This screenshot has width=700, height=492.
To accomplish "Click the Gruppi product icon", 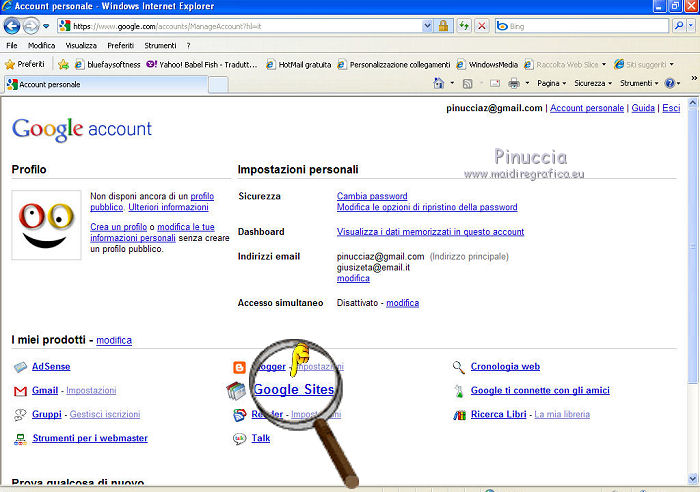I will tap(20, 415).
